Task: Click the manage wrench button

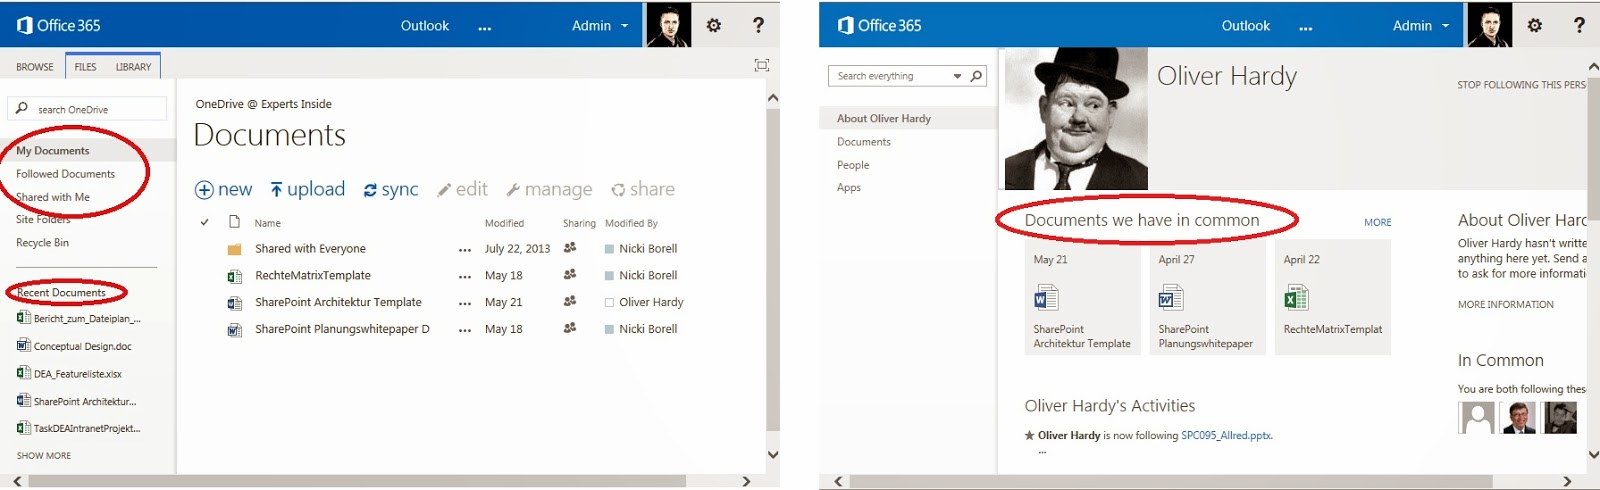Action: (x=549, y=189)
